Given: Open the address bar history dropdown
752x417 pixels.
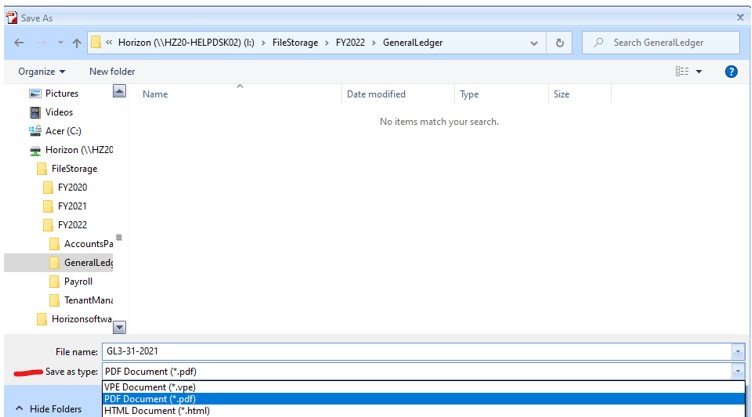Looking at the screenshot, I should (x=533, y=43).
